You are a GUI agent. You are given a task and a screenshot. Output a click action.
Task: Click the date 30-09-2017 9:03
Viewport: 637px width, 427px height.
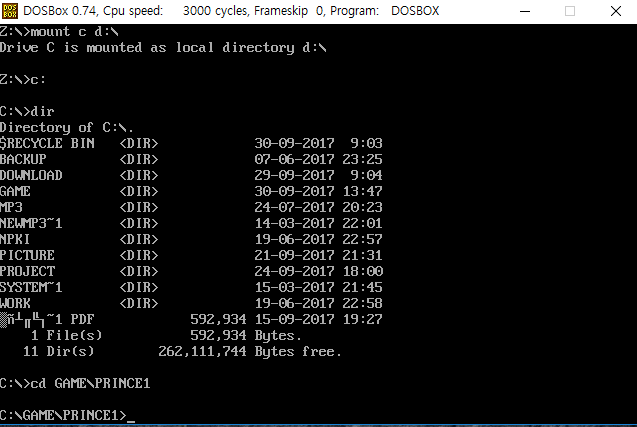pyautogui.click(x=318, y=143)
